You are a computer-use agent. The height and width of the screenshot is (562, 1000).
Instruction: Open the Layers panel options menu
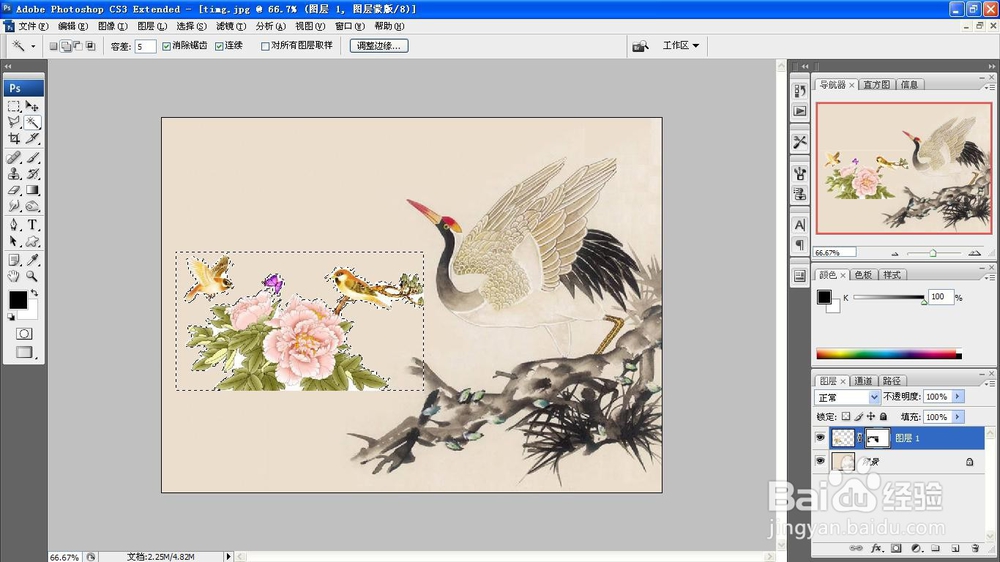pos(990,383)
